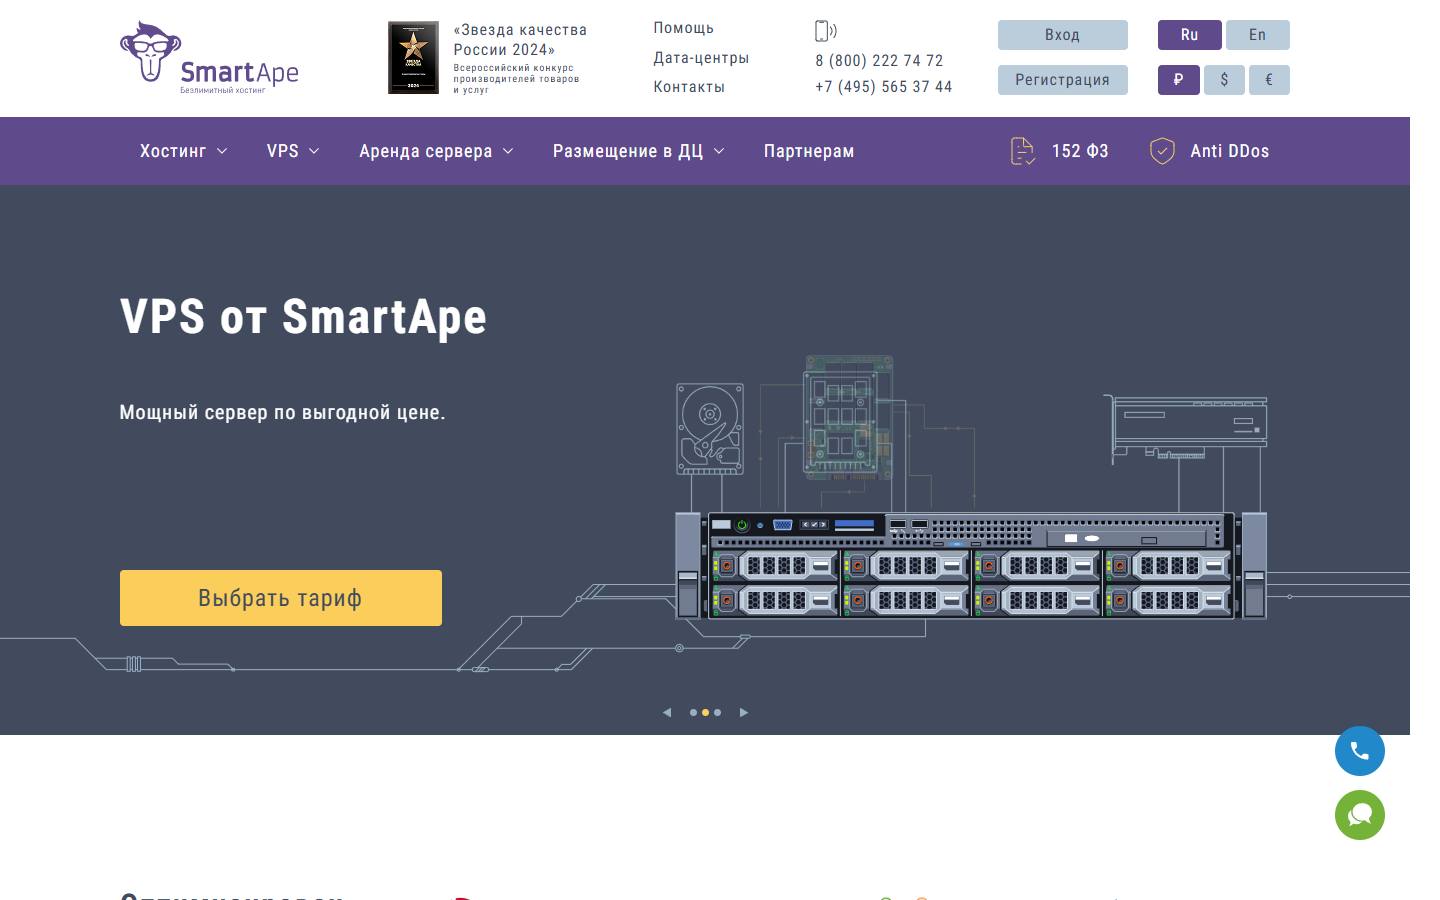Screen dimensions: 1440x900
Task: Select the third slider pagination dot
Action: pyautogui.click(x=717, y=713)
